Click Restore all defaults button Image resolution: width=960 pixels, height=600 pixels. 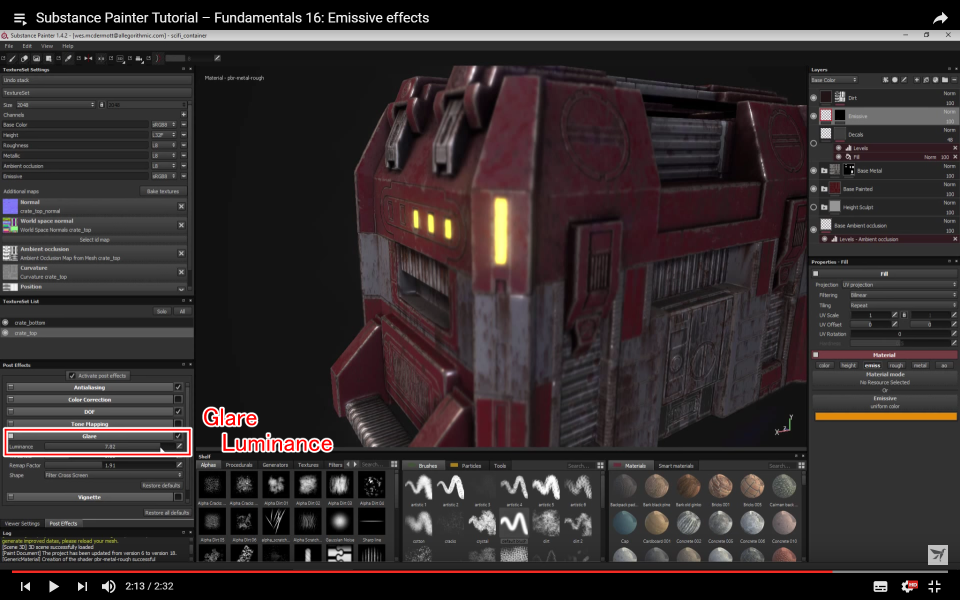pos(167,512)
